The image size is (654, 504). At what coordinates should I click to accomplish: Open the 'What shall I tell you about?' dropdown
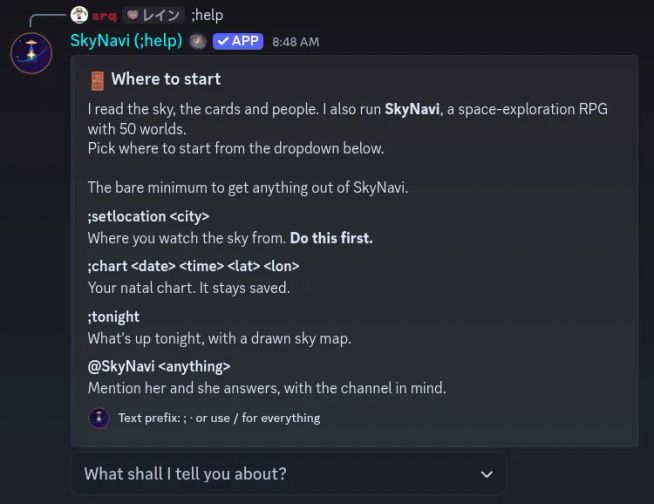click(288, 474)
